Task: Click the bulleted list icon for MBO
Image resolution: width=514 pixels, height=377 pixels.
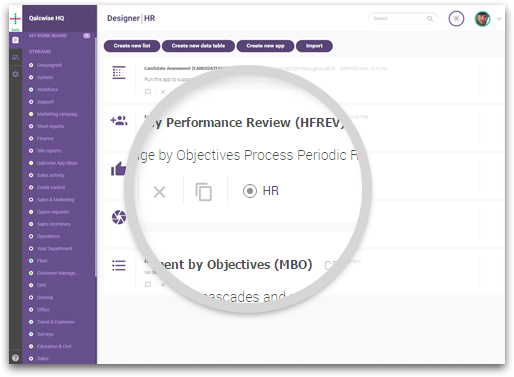Action: click(119, 266)
